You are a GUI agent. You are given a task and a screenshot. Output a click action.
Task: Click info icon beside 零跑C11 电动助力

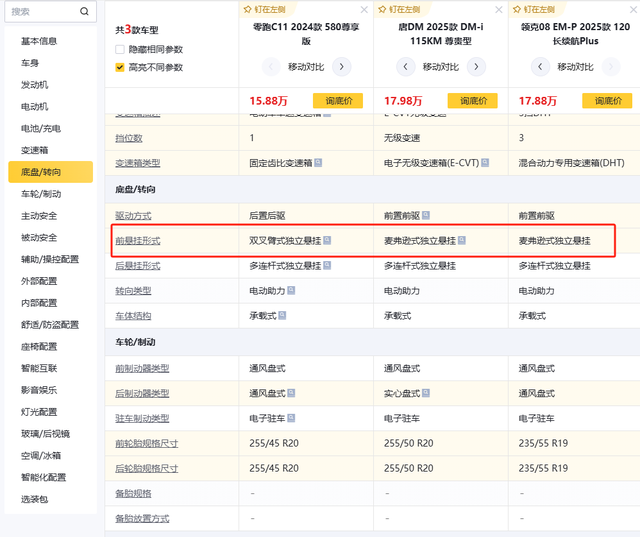tap(291, 291)
